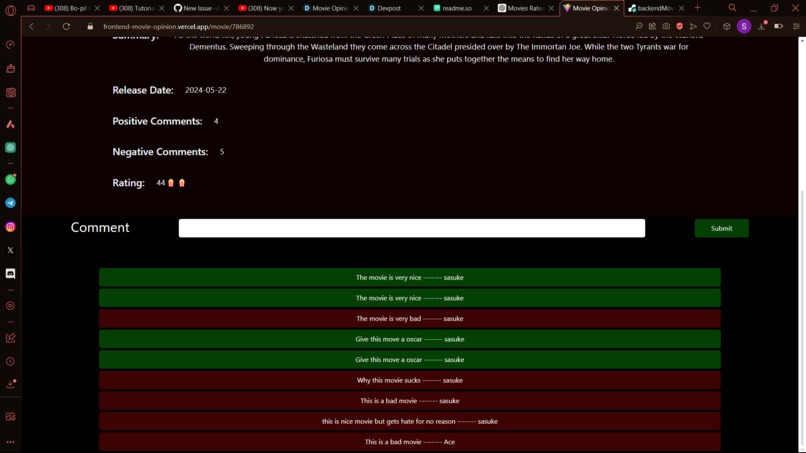Go forward to next page
Screen dimensions: 806x453
[x=48, y=26]
